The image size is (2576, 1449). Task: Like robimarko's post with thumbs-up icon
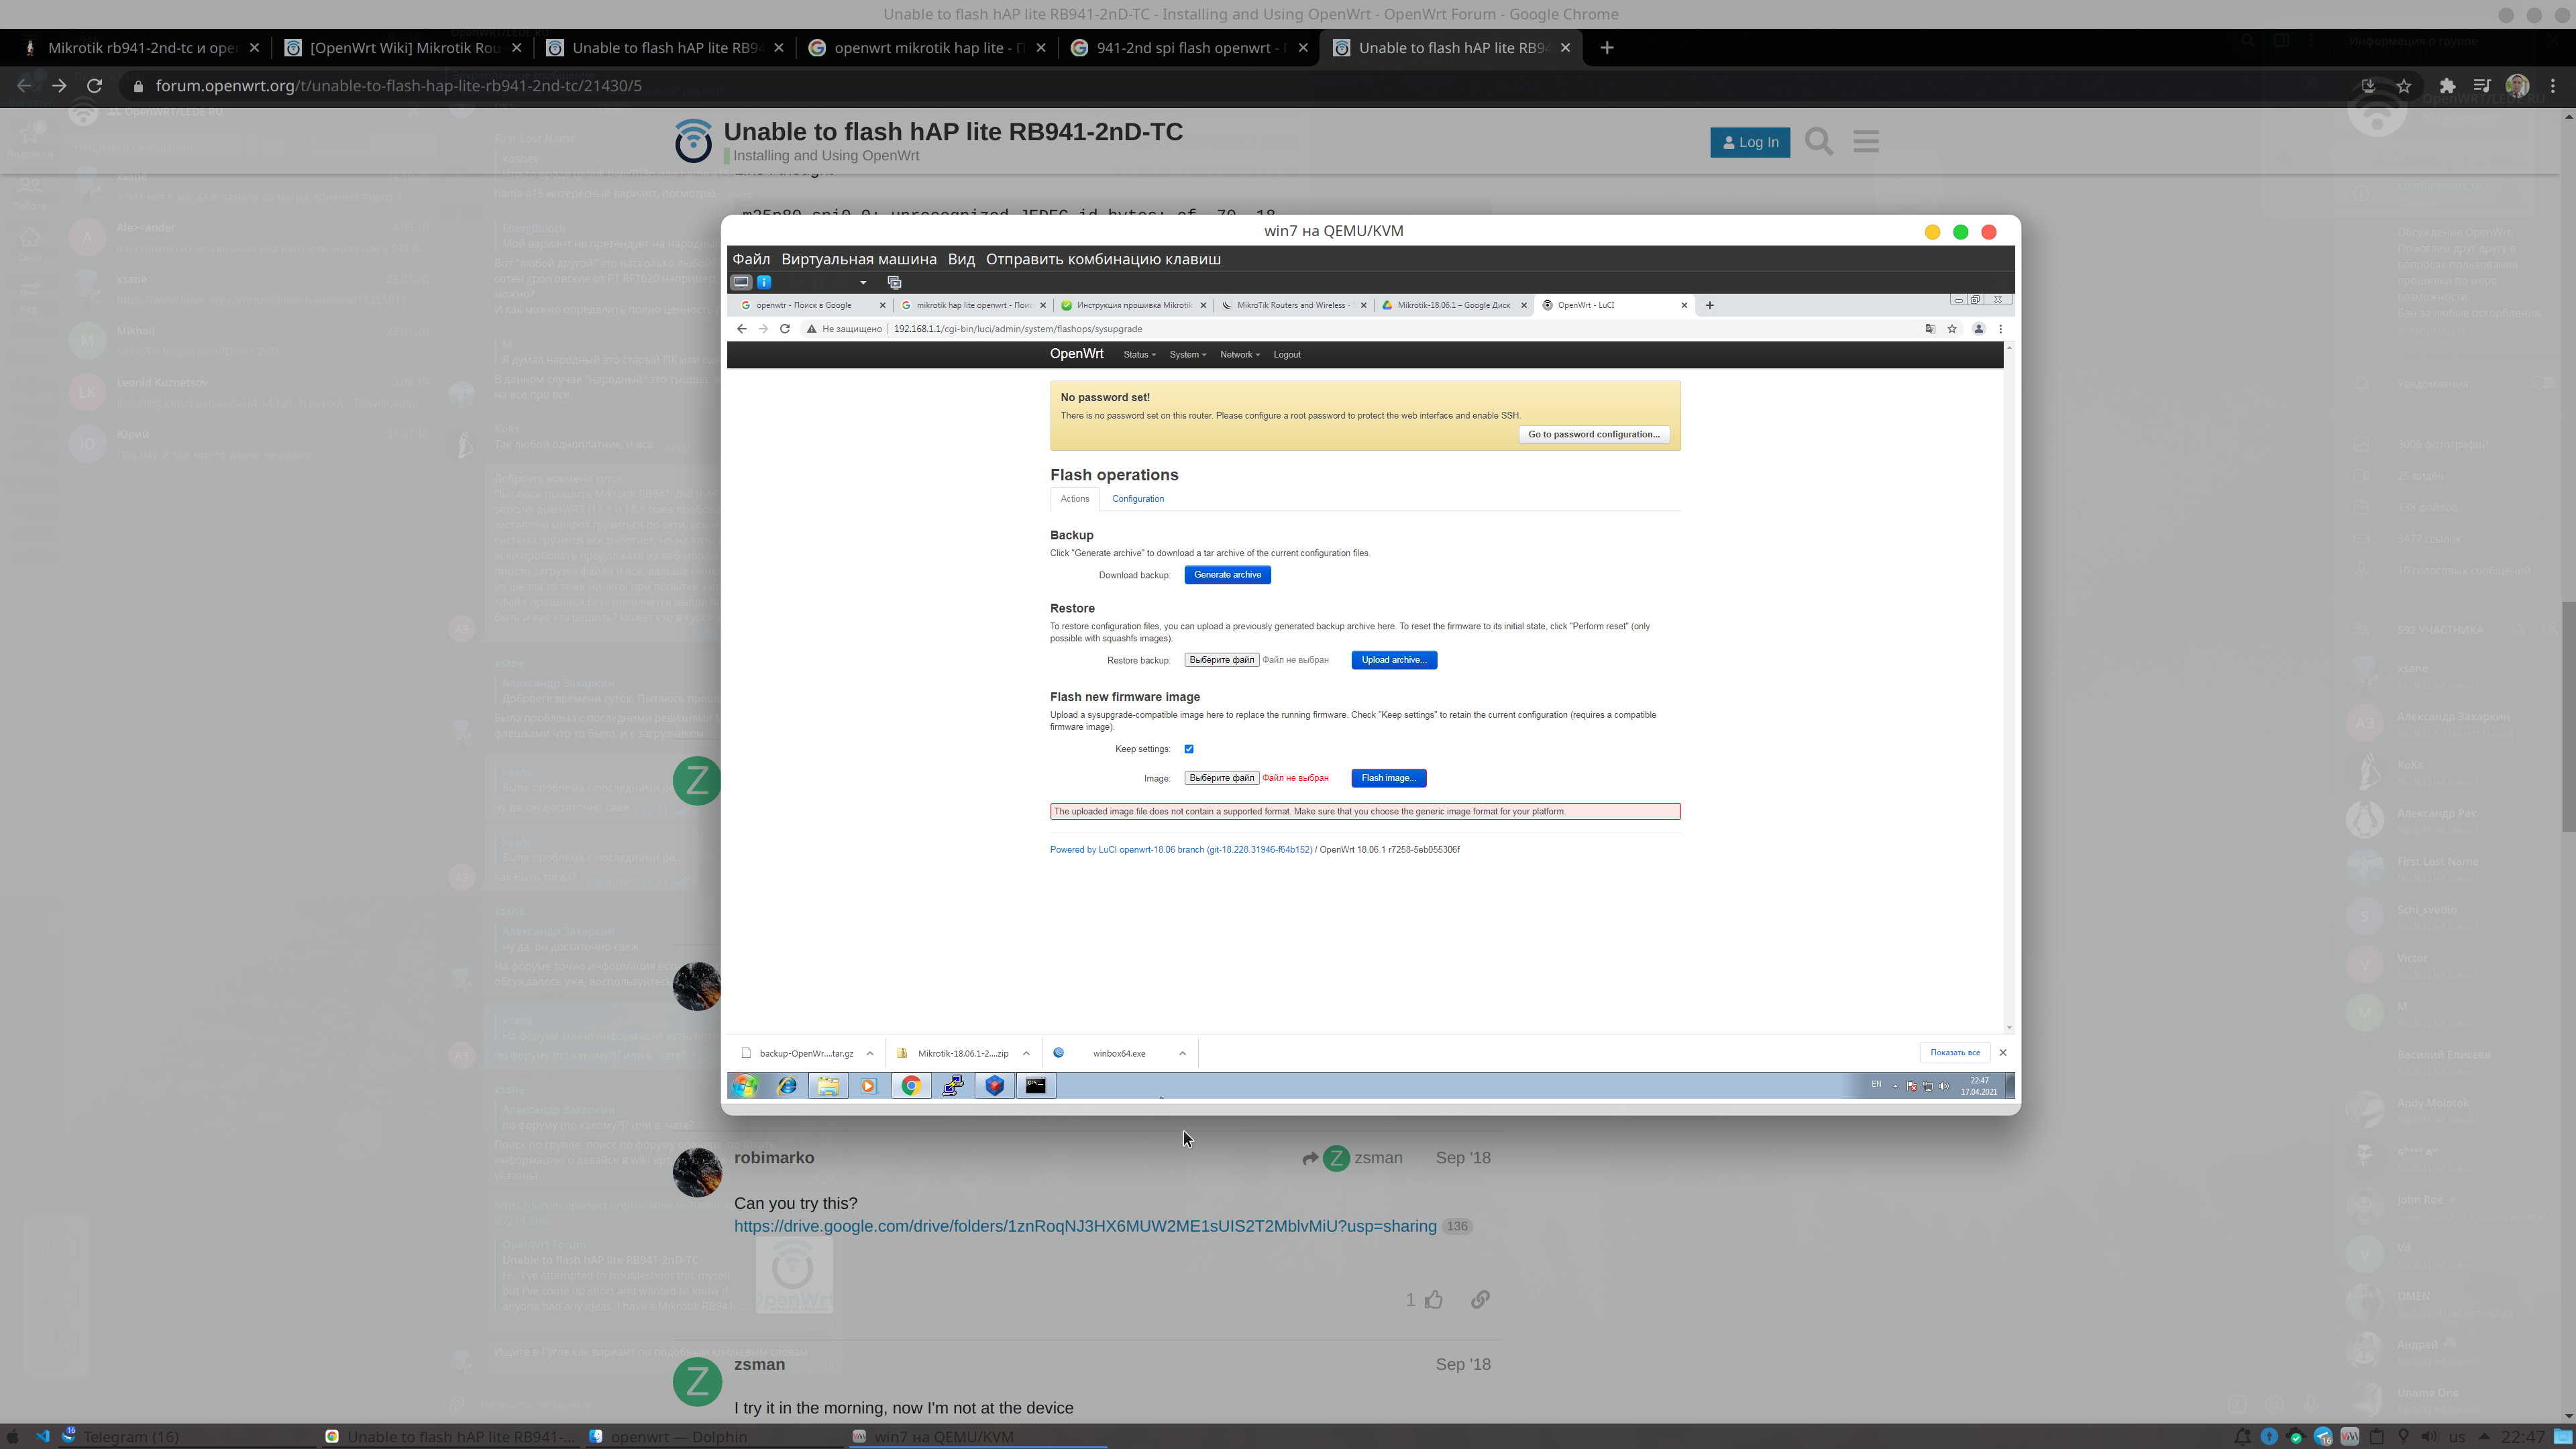(x=1434, y=1299)
